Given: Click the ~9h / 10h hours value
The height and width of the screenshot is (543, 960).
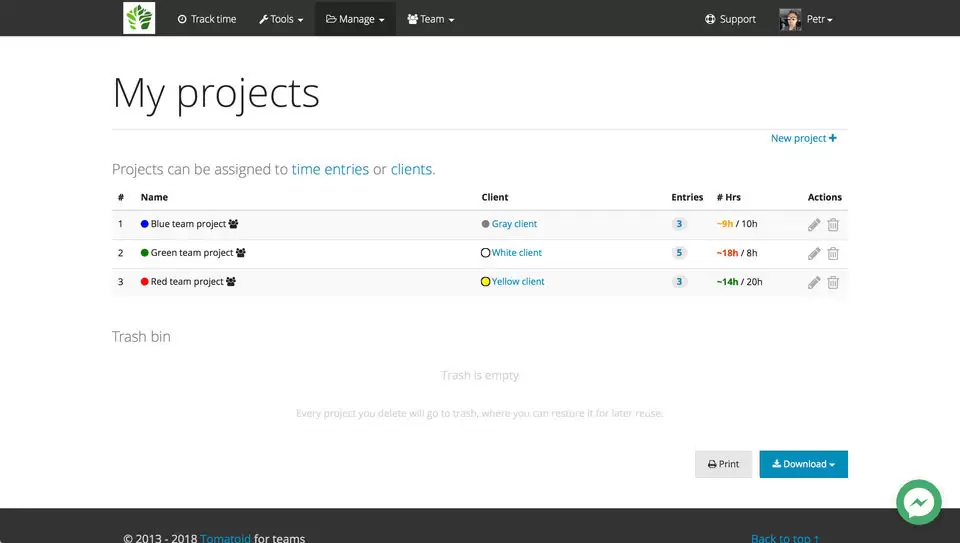Looking at the screenshot, I should tap(737, 224).
